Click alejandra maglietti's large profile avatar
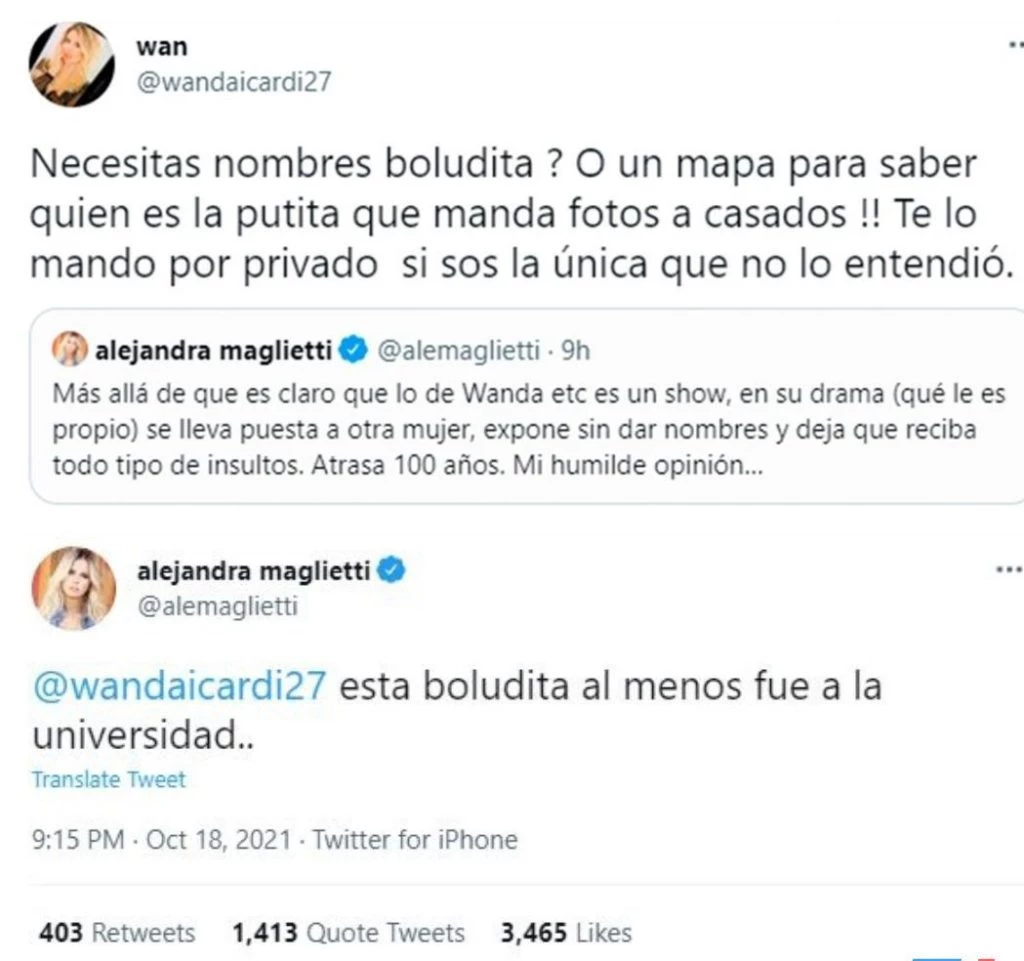This screenshot has height=961, width=1024. pyautogui.click(x=74, y=588)
